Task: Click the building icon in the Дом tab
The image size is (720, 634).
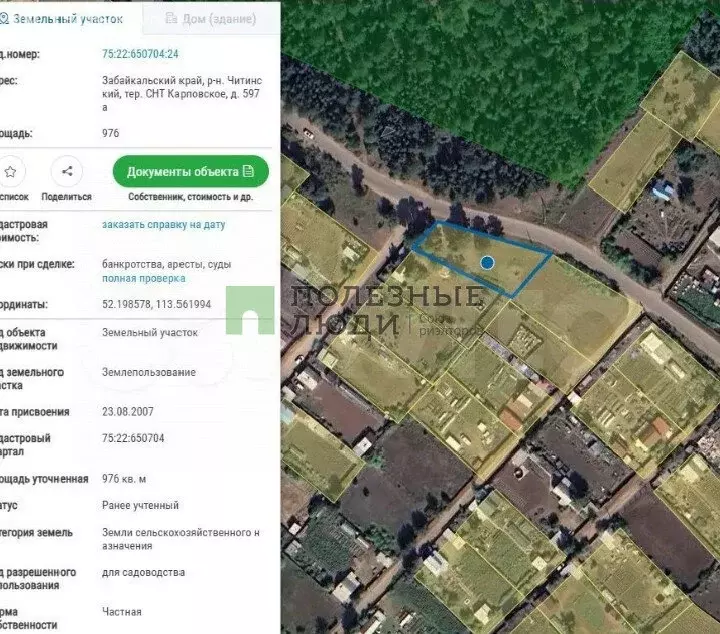Action: click(171, 18)
